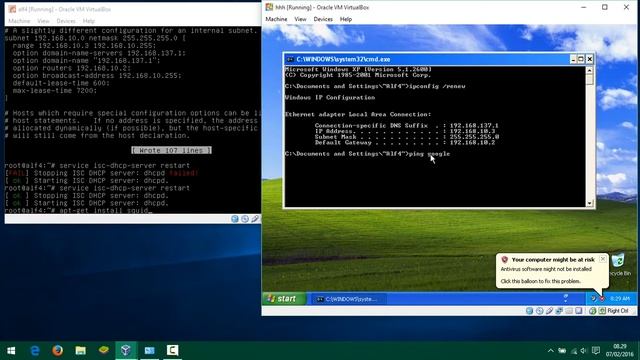
Task: Maximize the cmd.exe window
Action: (x=581, y=59)
